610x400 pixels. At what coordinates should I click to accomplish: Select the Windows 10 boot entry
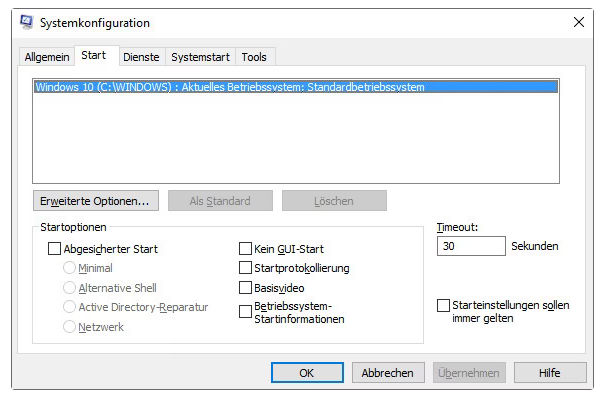[x=296, y=87]
